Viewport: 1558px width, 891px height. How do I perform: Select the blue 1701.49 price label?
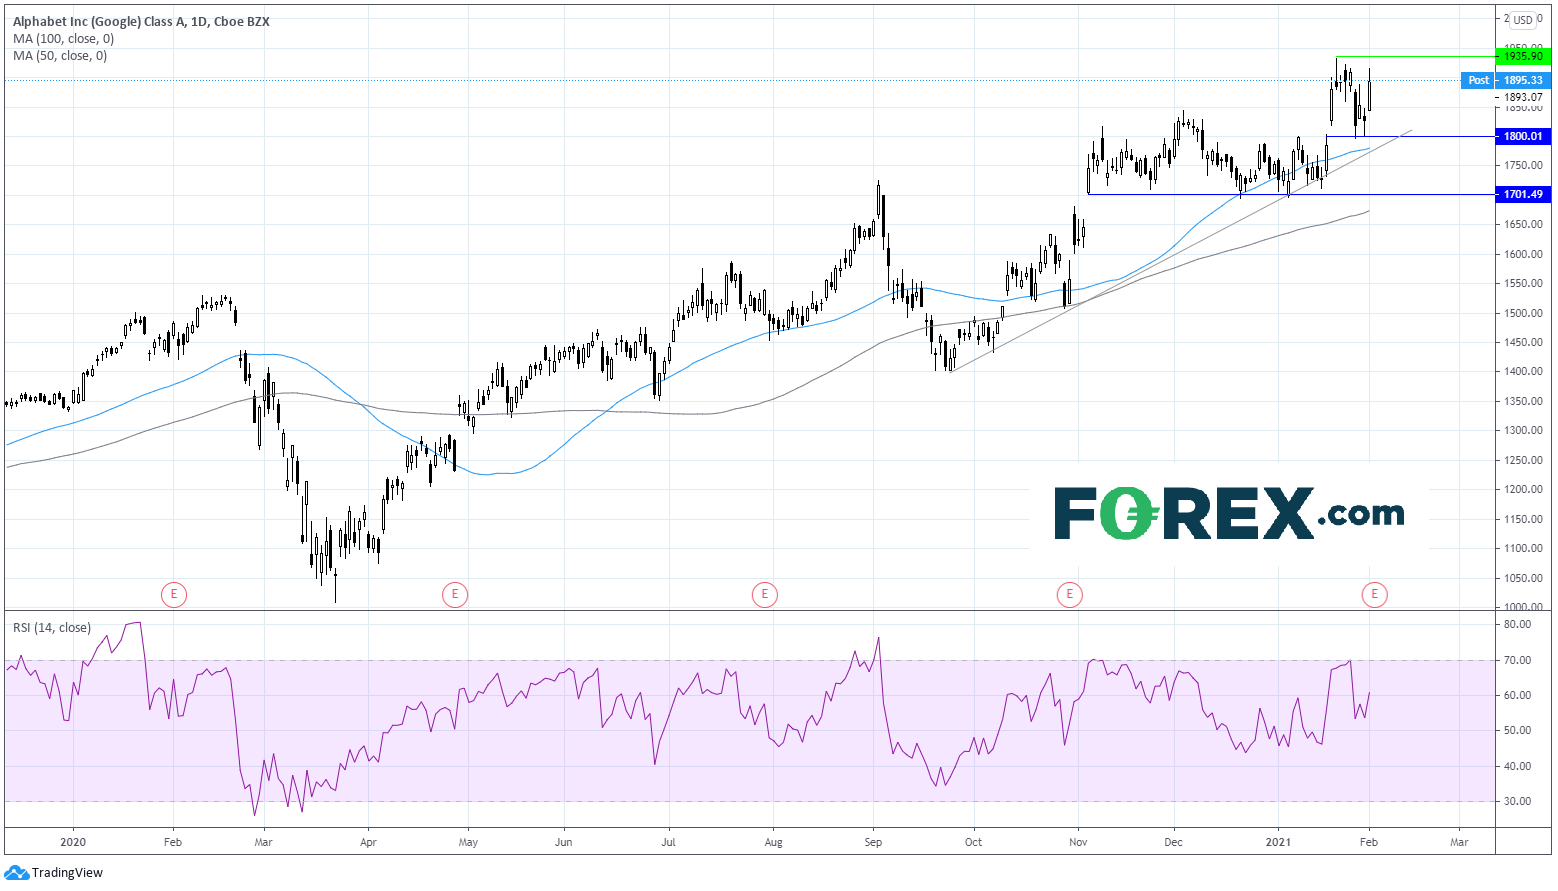(1523, 194)
